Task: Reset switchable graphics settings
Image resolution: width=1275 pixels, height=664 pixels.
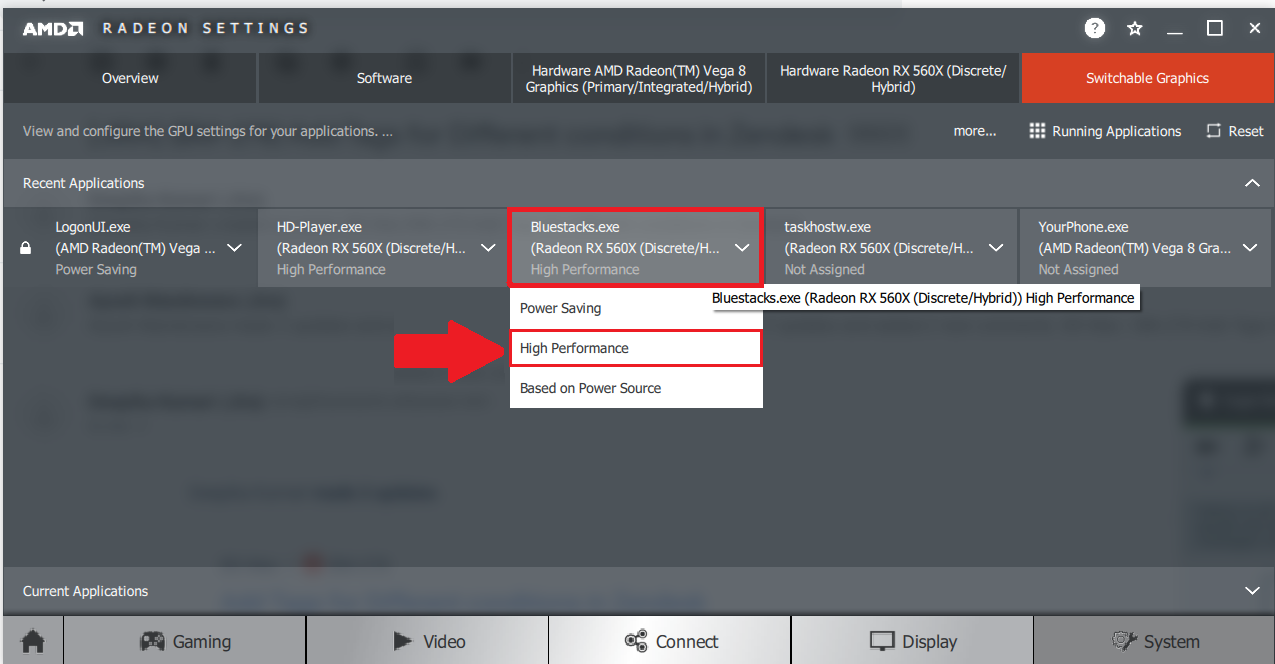Action: click(x=1235, y=131)
